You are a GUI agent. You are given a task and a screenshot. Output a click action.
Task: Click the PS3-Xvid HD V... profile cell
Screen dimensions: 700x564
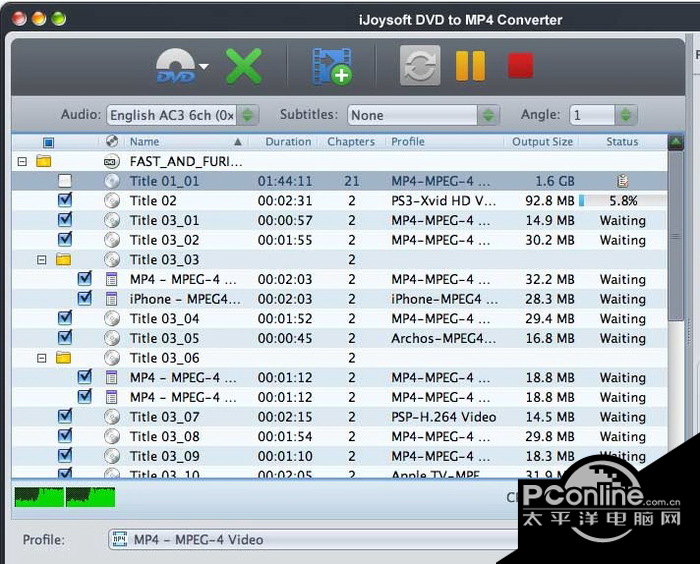click(x=443, y=201)
